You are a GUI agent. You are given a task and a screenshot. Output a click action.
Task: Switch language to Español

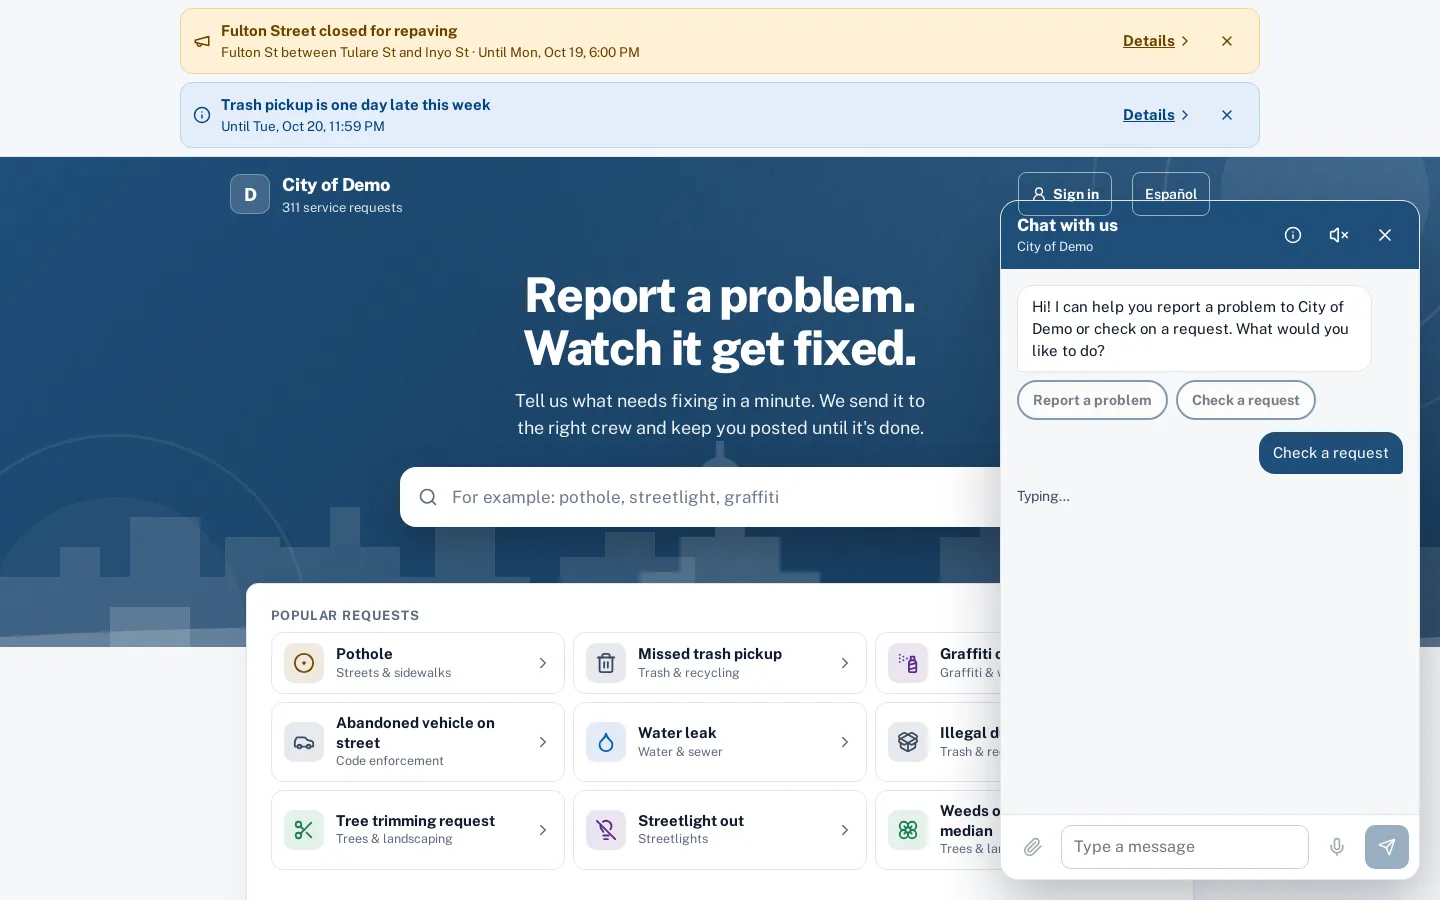pyautogui.click(x=1171, y=194)
